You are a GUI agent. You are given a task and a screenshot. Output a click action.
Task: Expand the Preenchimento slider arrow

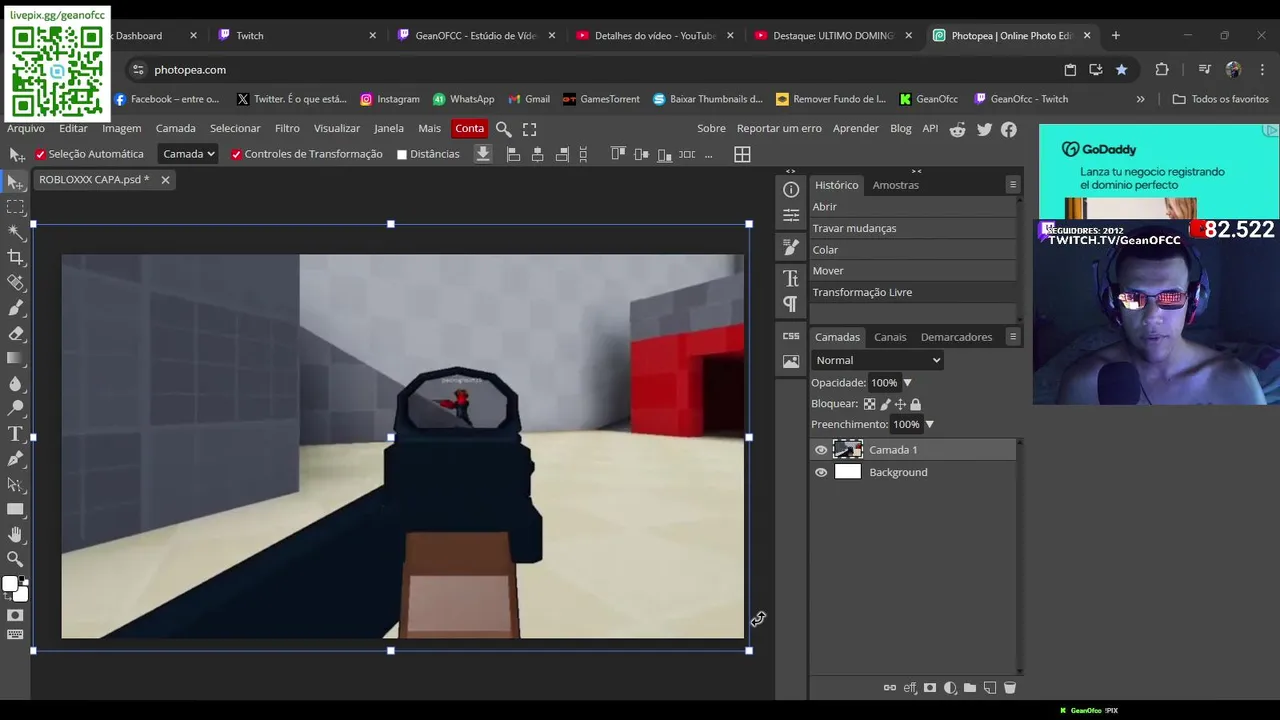(929, 425)
